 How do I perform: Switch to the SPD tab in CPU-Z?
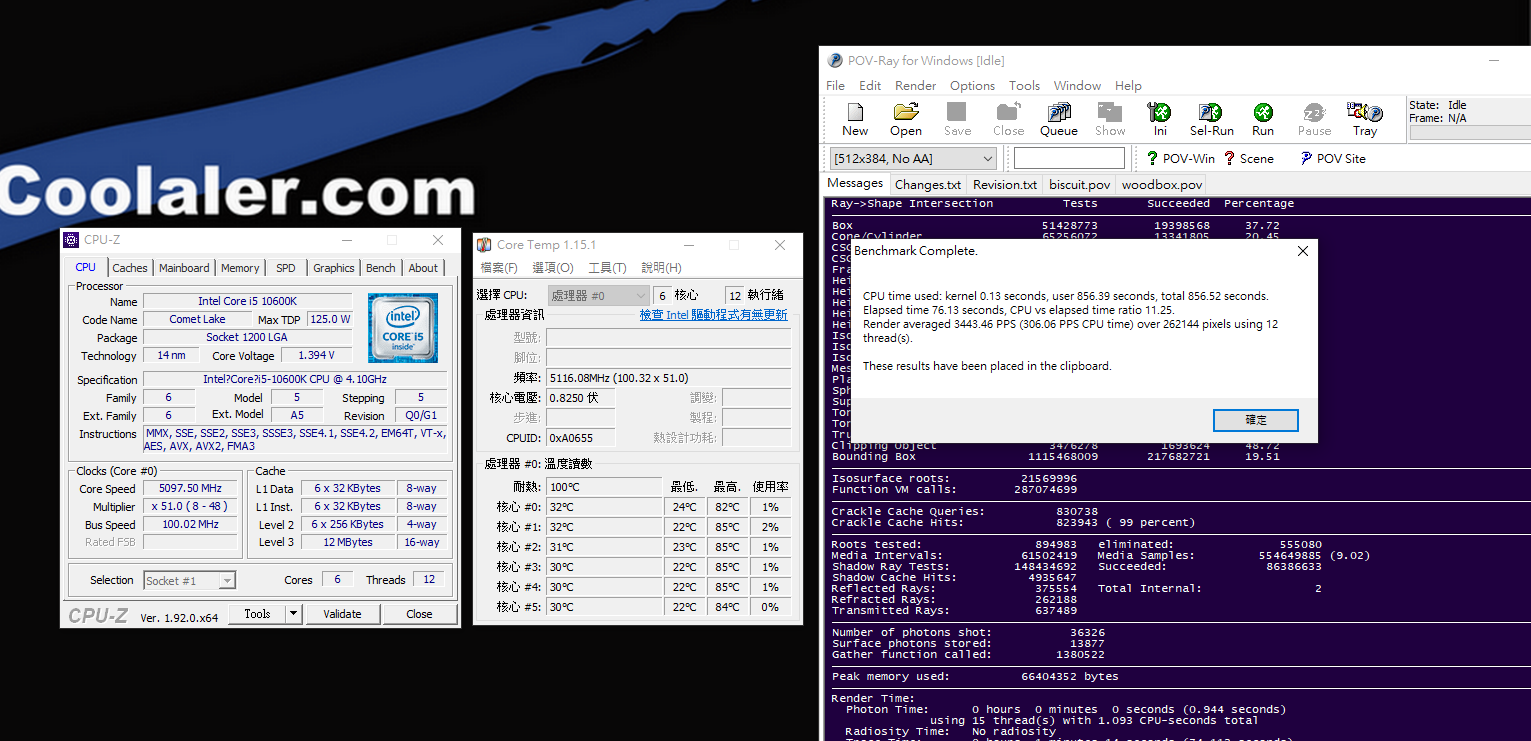[286, 268]
